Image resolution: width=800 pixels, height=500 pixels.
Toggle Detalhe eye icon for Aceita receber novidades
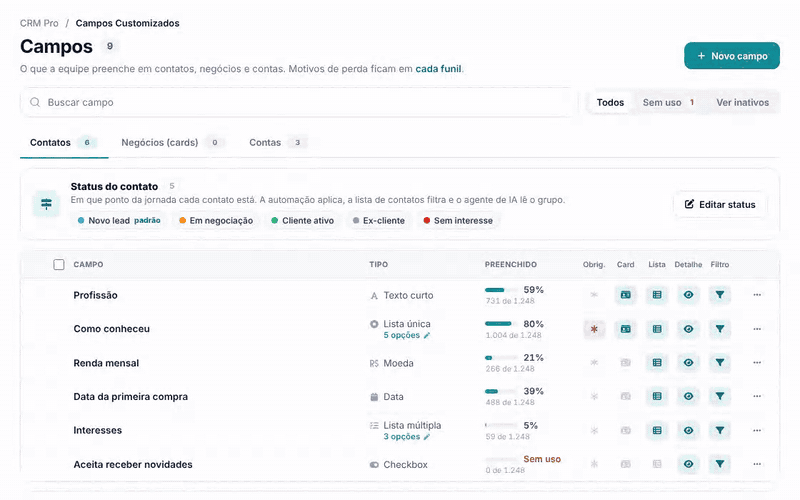[688, 464]
